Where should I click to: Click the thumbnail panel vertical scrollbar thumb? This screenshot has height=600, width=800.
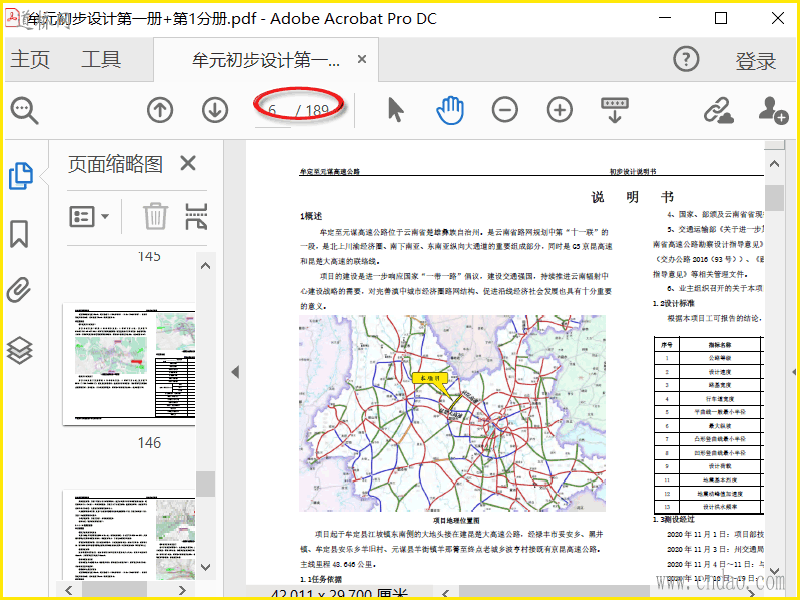[206, 484]
